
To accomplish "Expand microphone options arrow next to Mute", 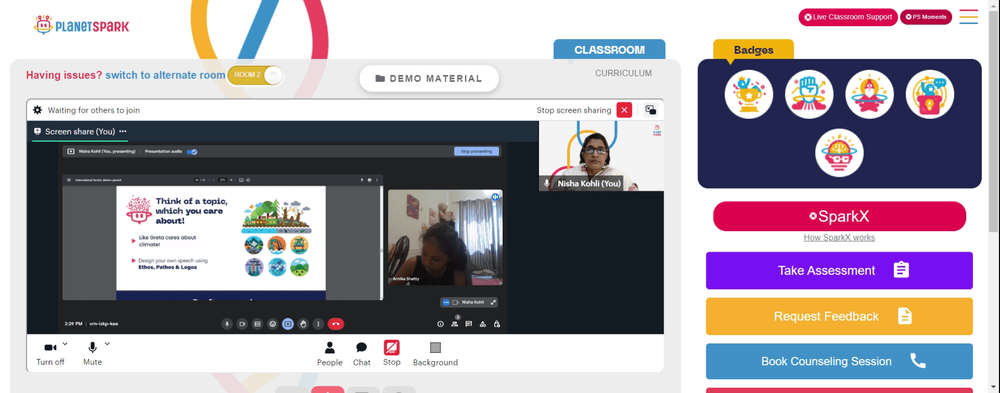I will 107,344.
